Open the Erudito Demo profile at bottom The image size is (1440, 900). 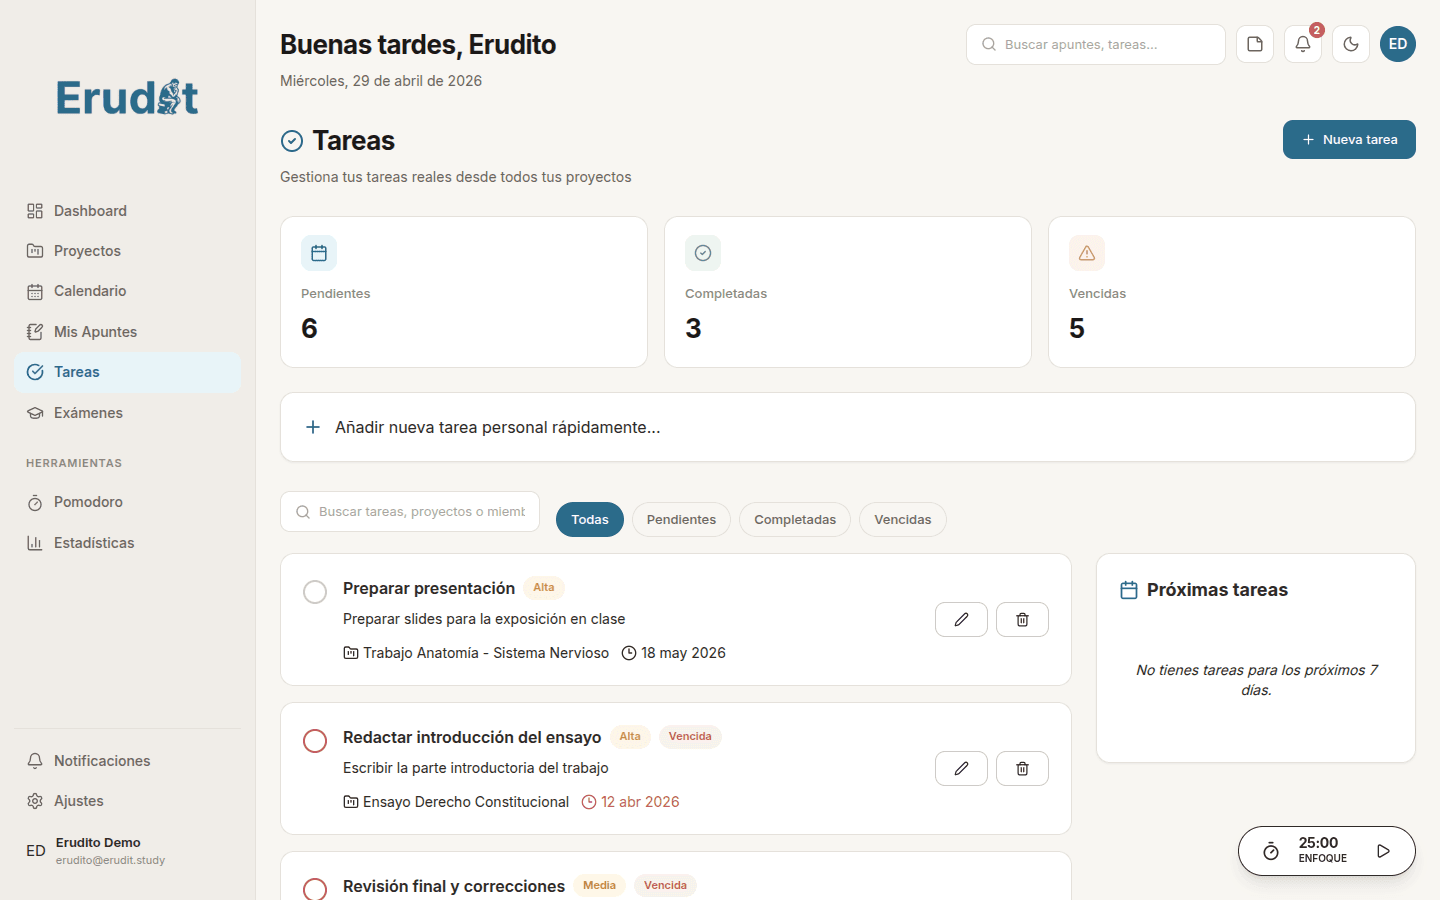click(127, 850)
